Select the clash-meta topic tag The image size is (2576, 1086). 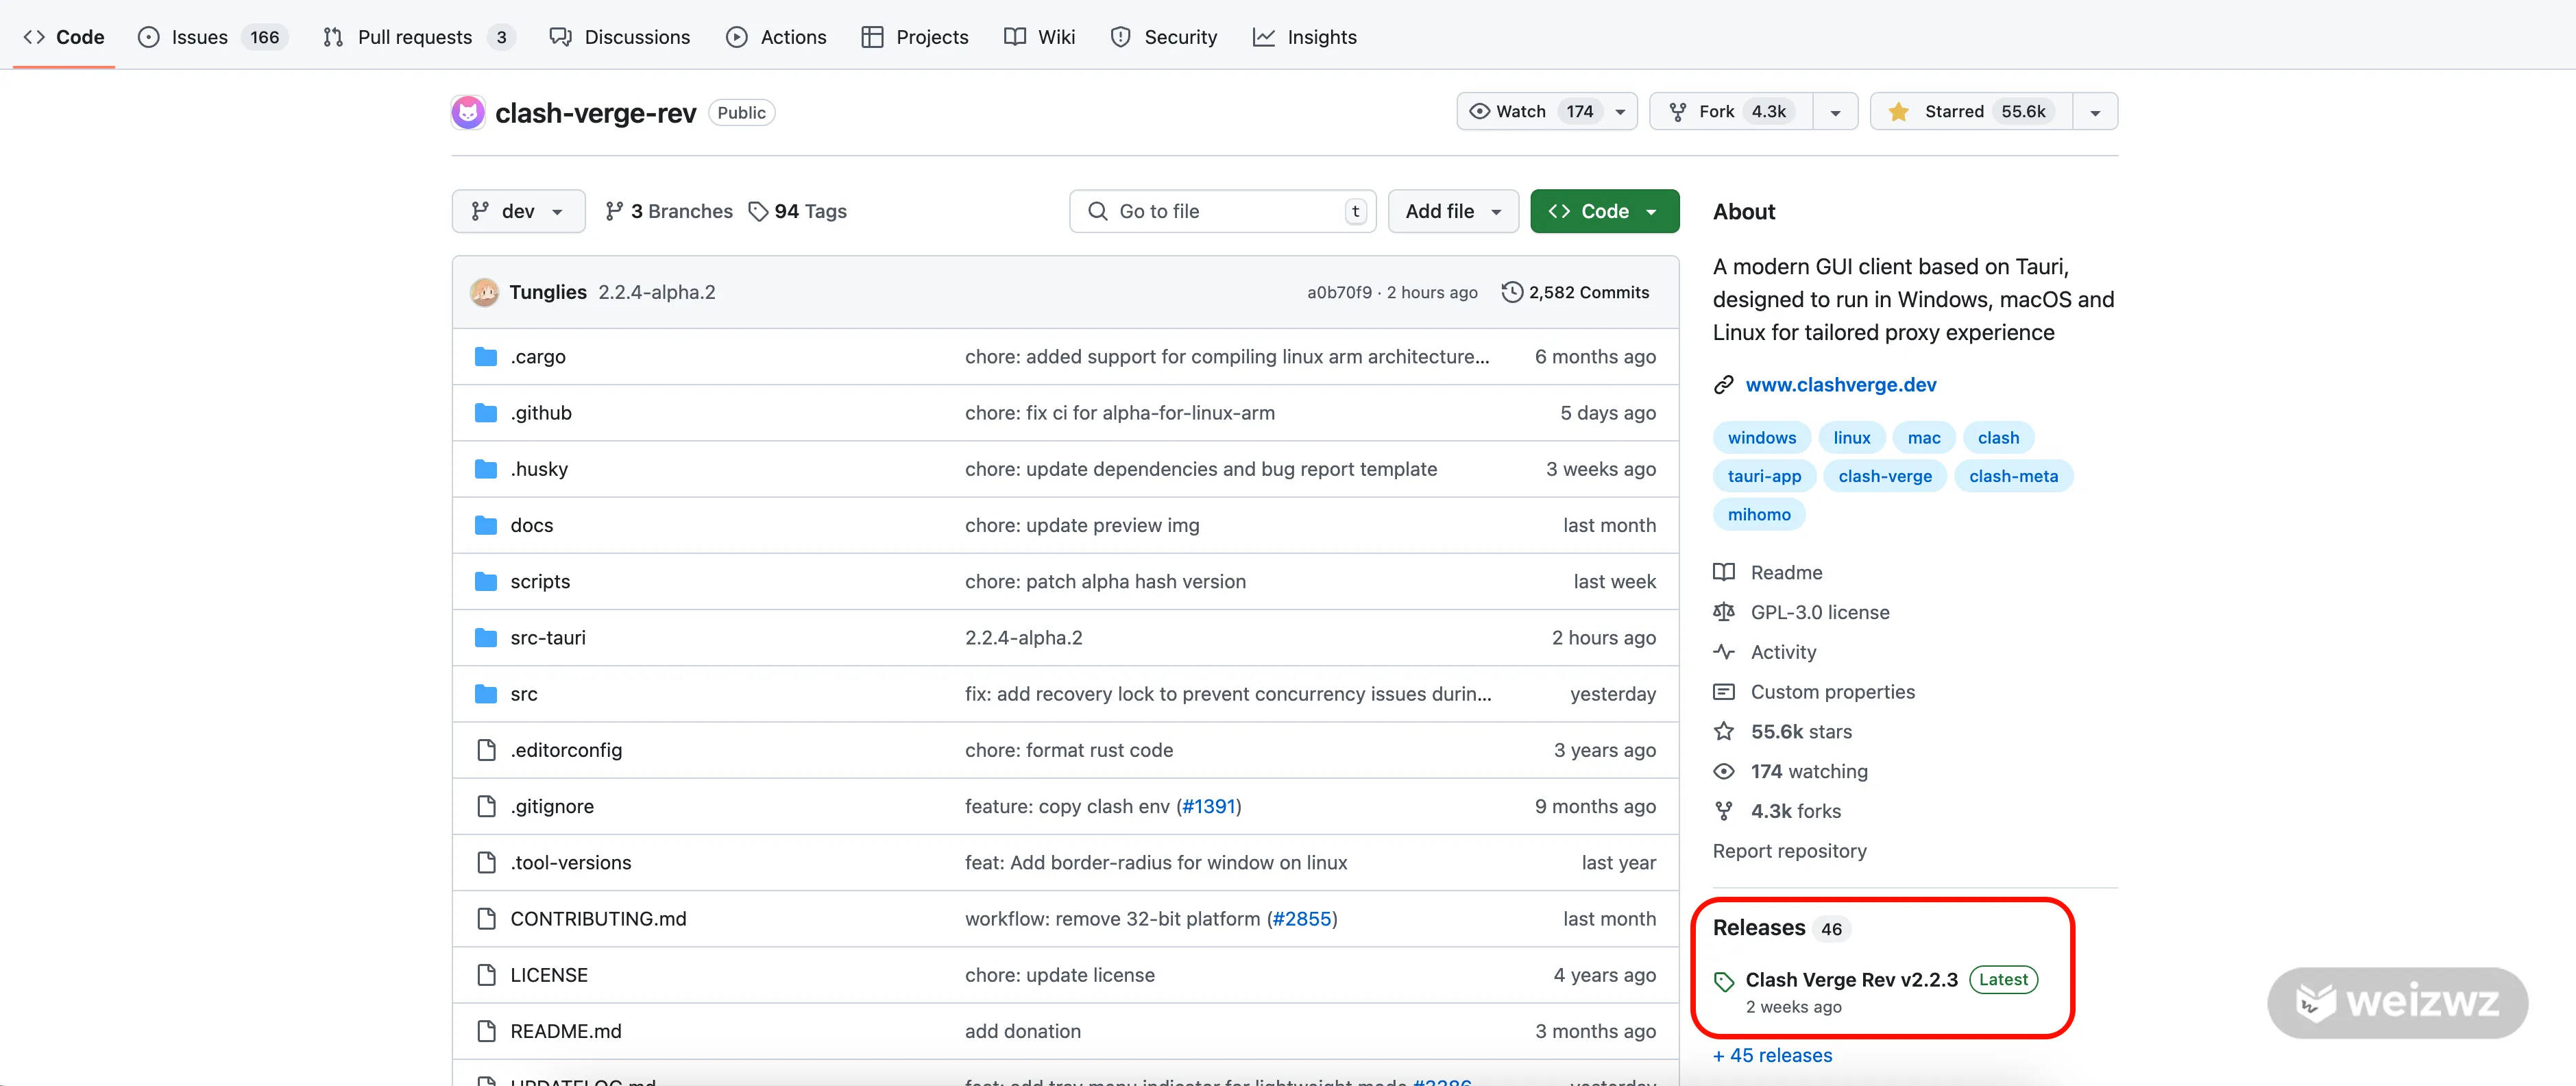click(2013, 476)
